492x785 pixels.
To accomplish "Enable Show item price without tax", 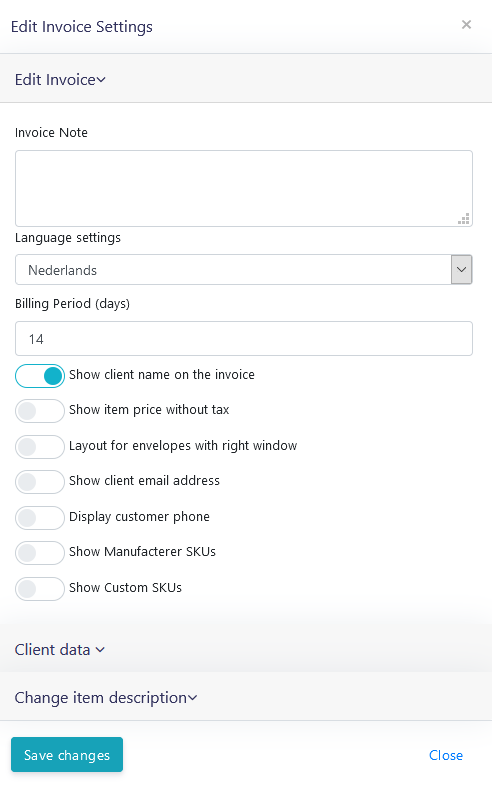I will (40, 411).
